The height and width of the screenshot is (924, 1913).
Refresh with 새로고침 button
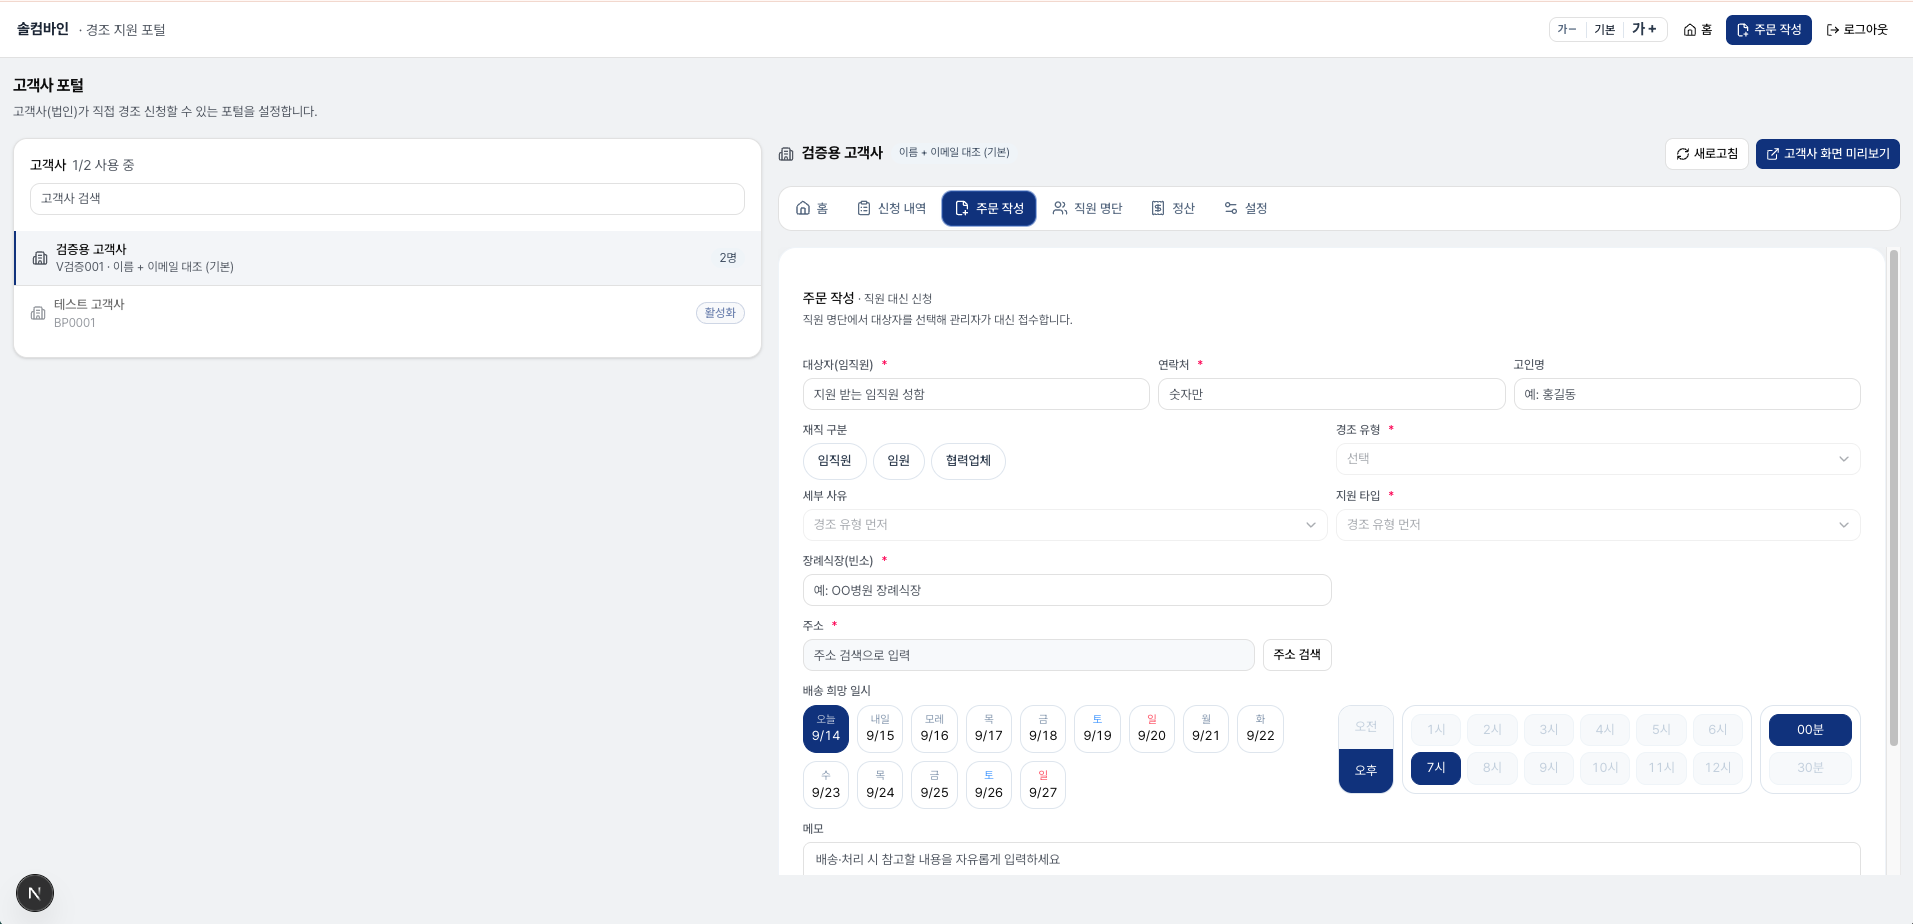[x=1707, y=153]
